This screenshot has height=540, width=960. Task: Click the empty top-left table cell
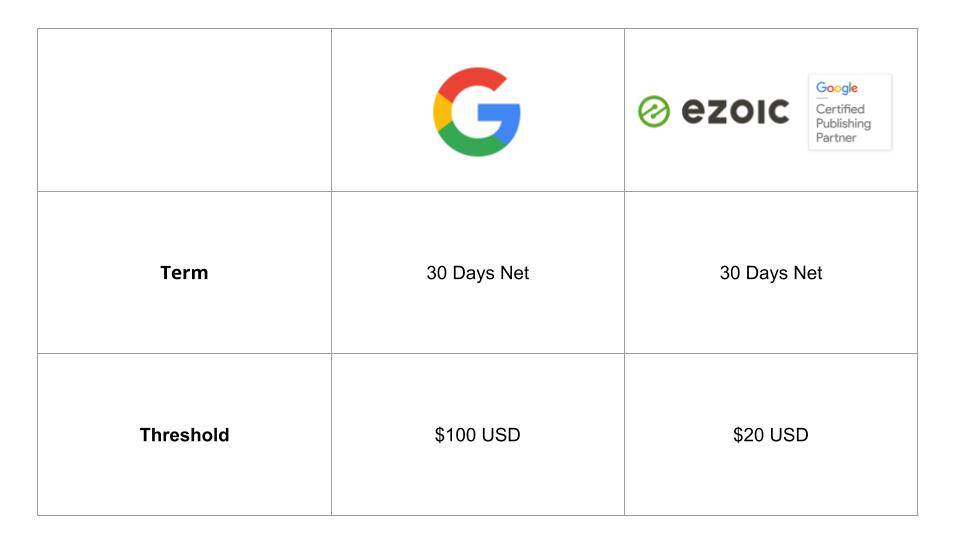tap(184, 110)
